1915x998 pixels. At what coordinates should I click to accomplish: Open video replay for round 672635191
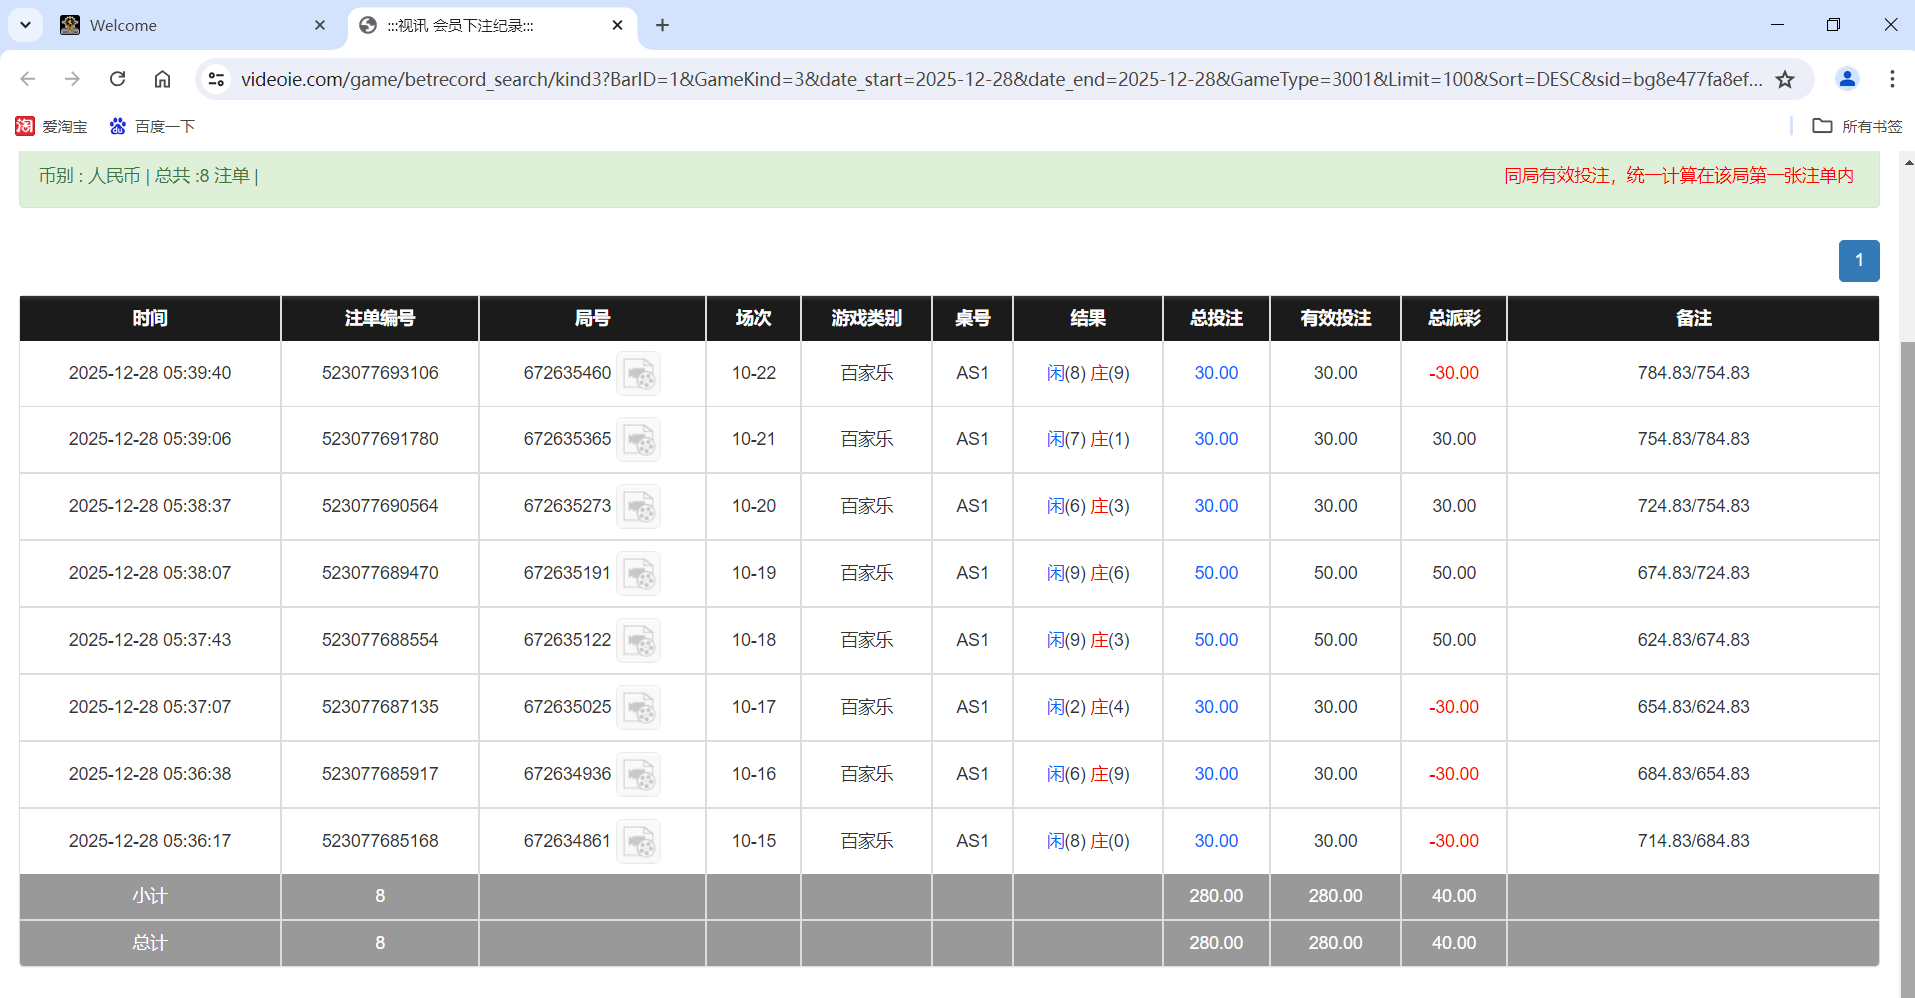coord(638,574)
